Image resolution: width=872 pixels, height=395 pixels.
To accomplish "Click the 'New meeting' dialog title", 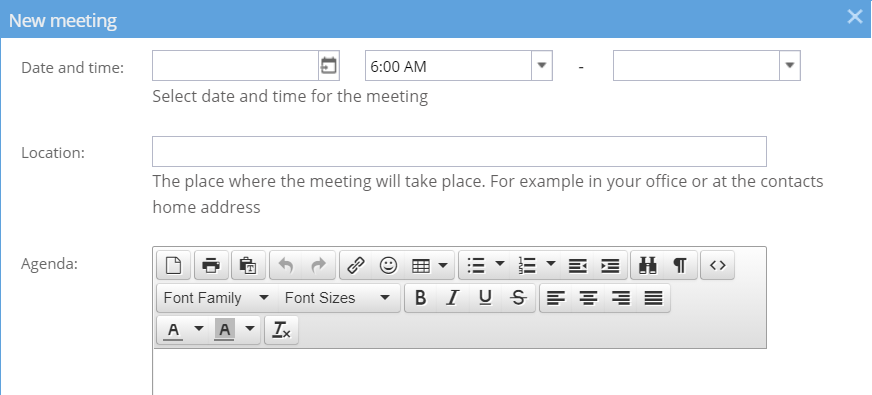I will [x=63, y=21].
